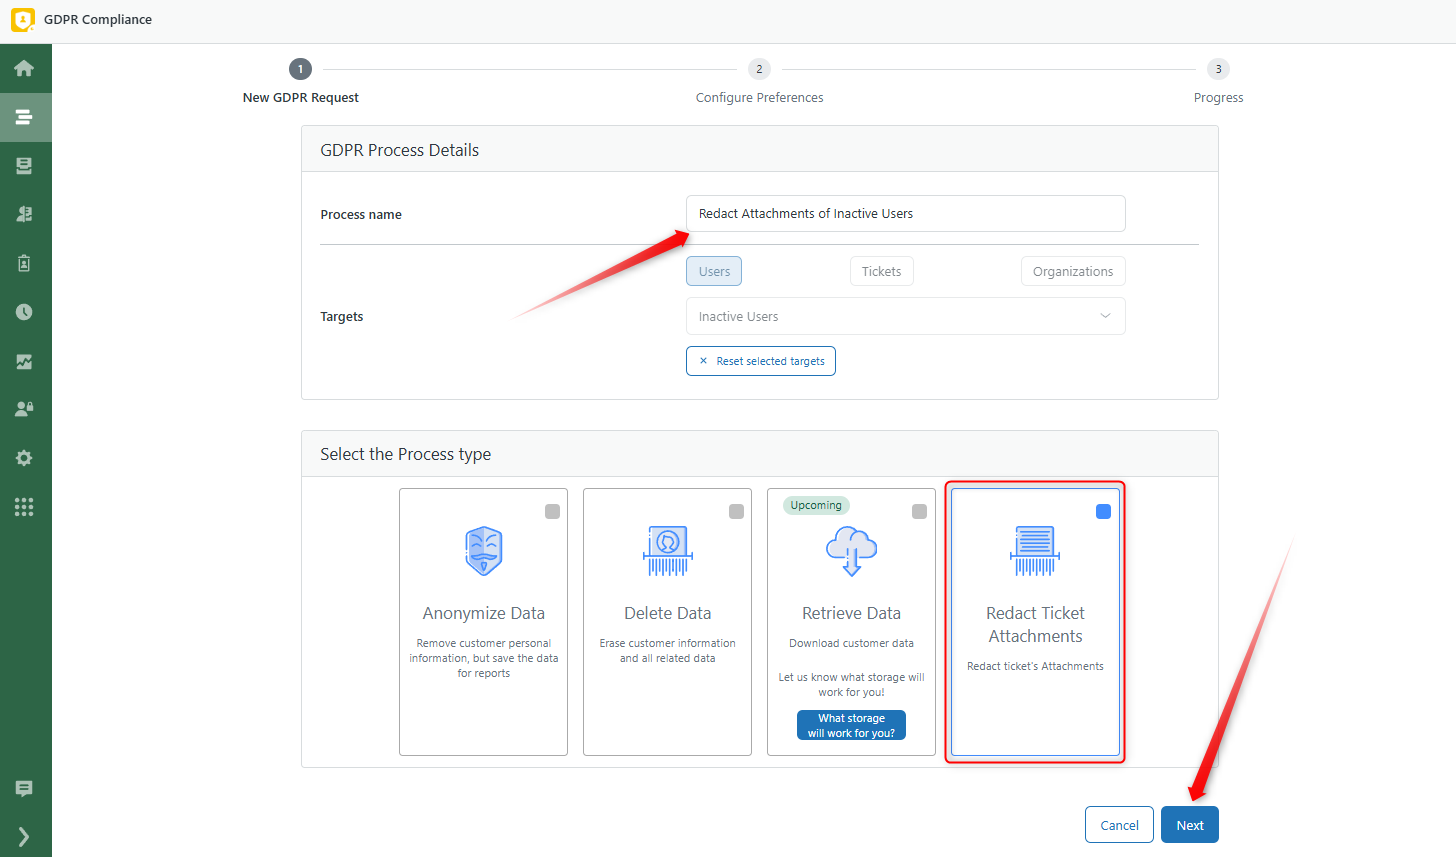This screenshot has height=857, width=1456.
Task: Click the Process name input field
Action: (906, 213)
